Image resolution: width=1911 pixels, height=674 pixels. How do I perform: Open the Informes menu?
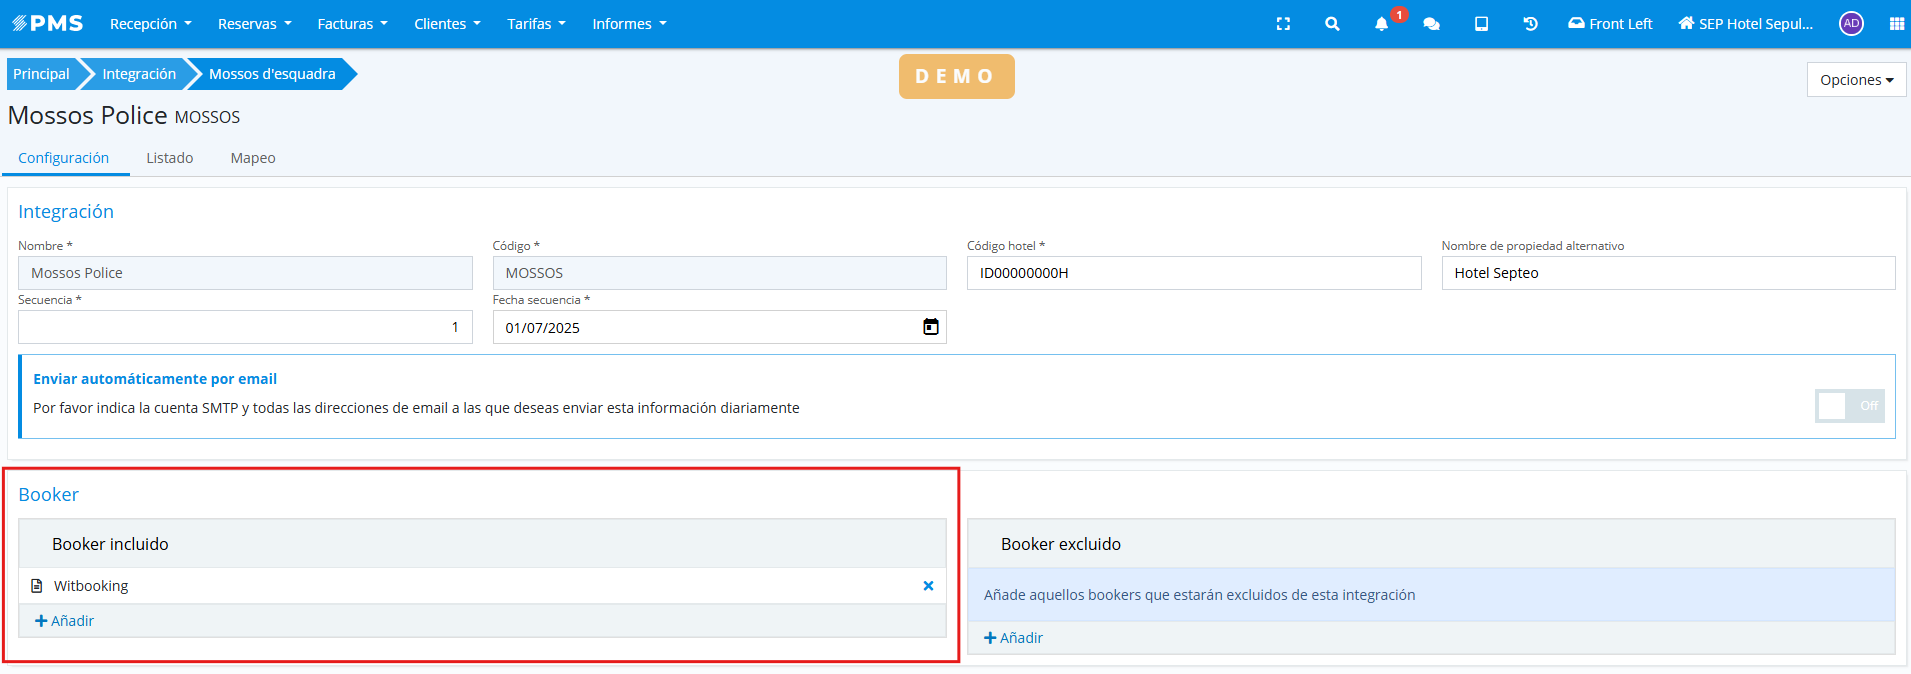pos(628,24)
